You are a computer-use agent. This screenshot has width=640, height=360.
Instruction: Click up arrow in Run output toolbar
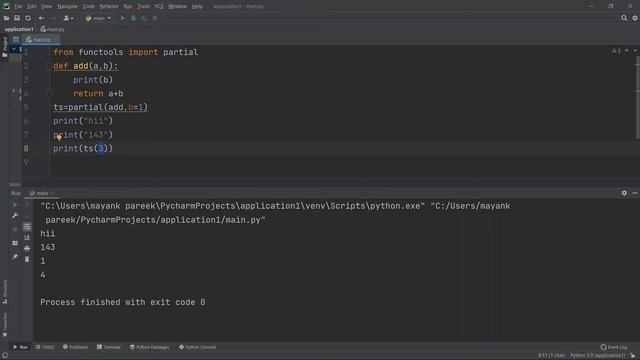point(27,205)
